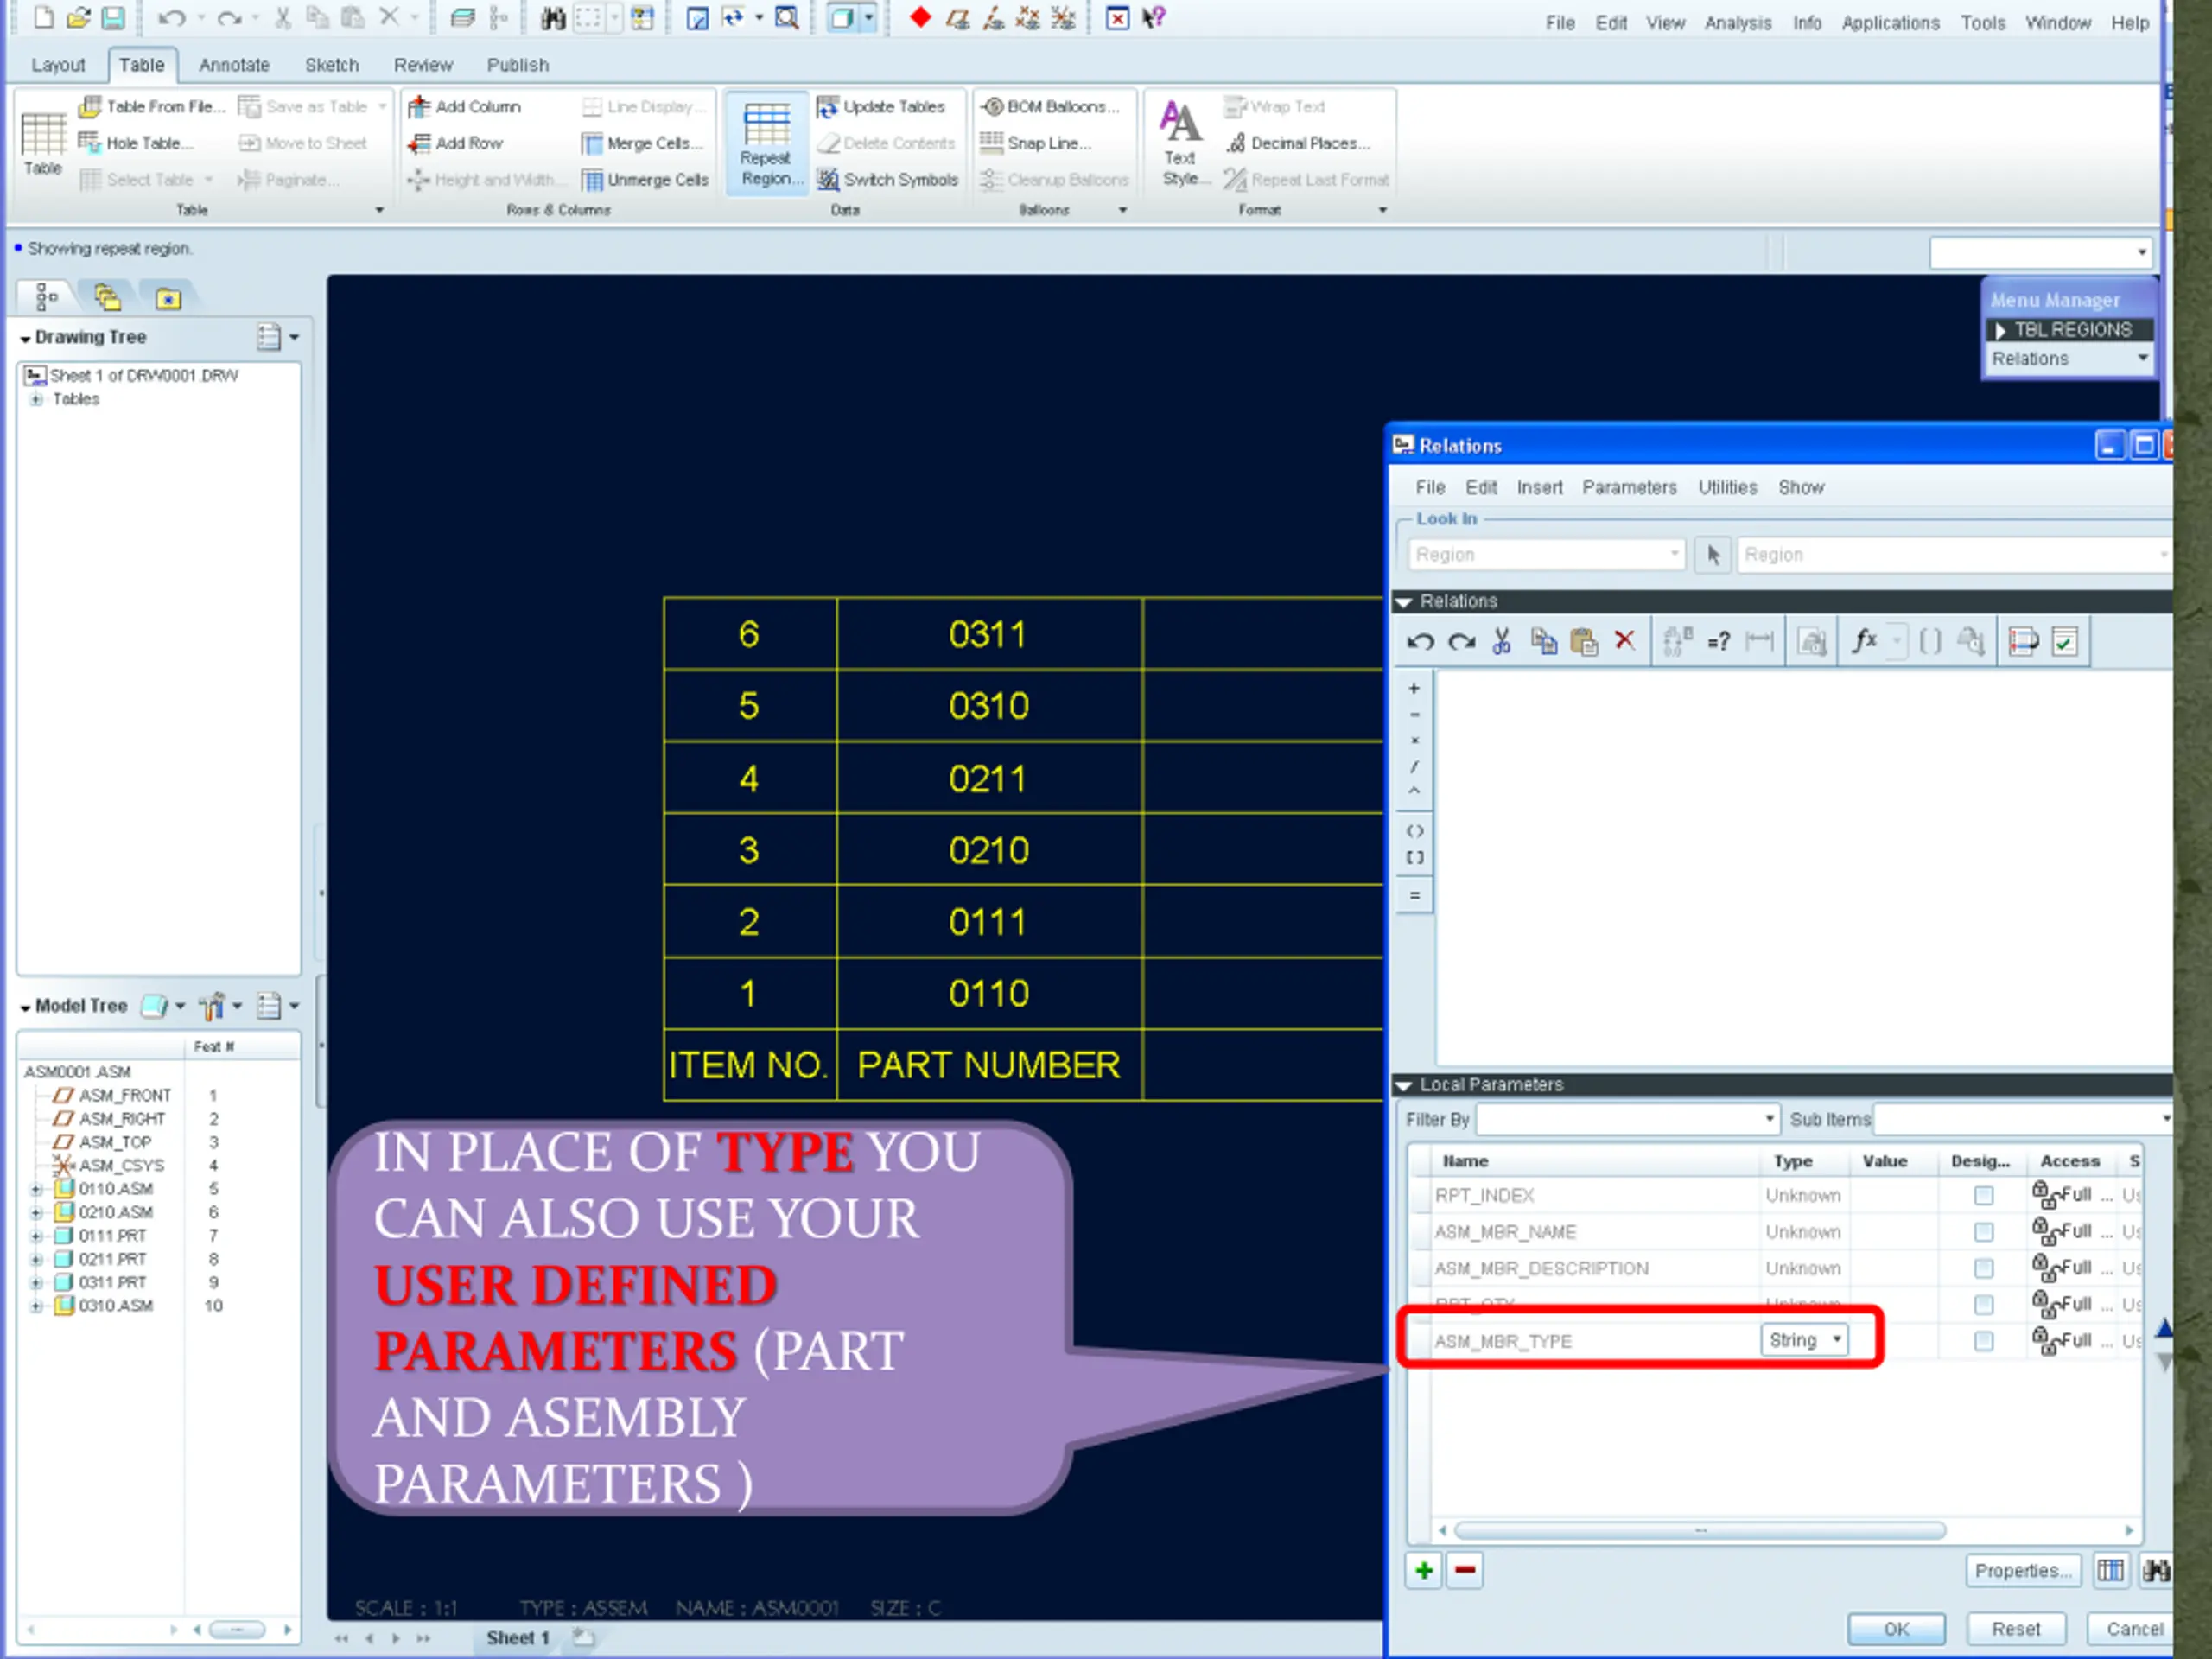Image resolution: width=2212 pixels, height=1659 pixels.
Task: Click the Local Parameters horizontal scrollbar
Action: (1700, 1531)
